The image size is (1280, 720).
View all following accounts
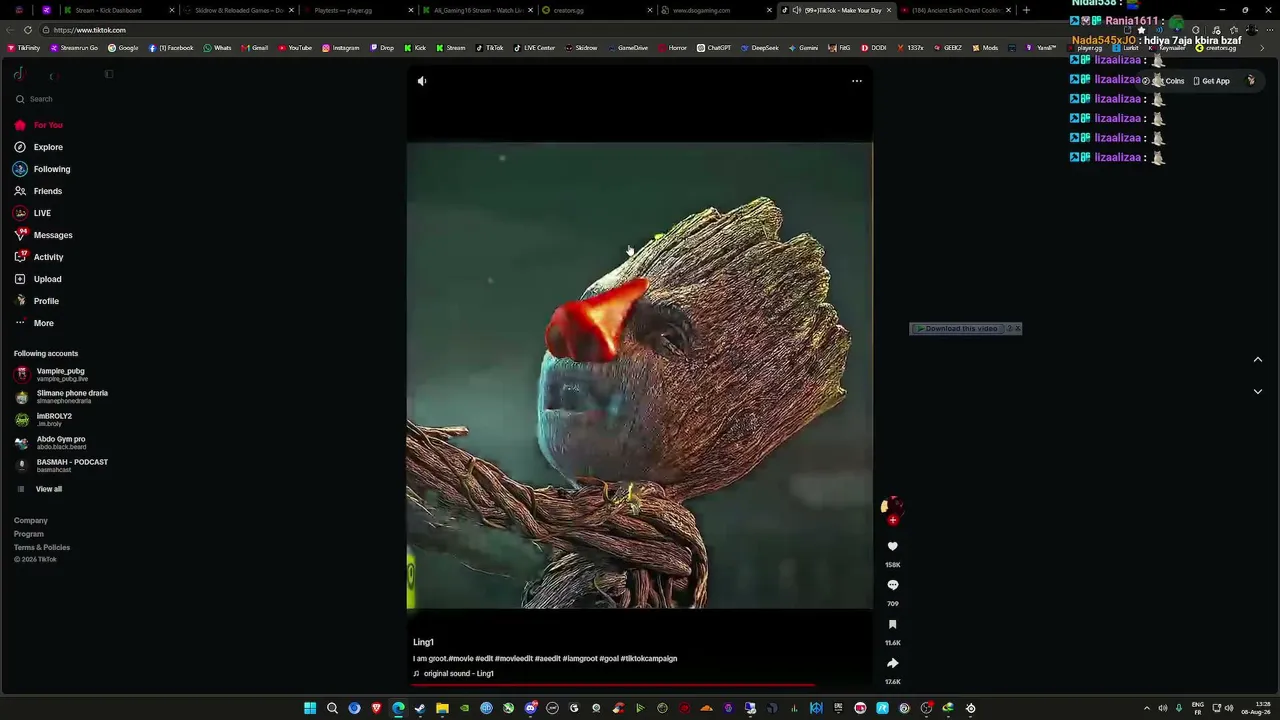pyautogui.click(x=40, y=489)
